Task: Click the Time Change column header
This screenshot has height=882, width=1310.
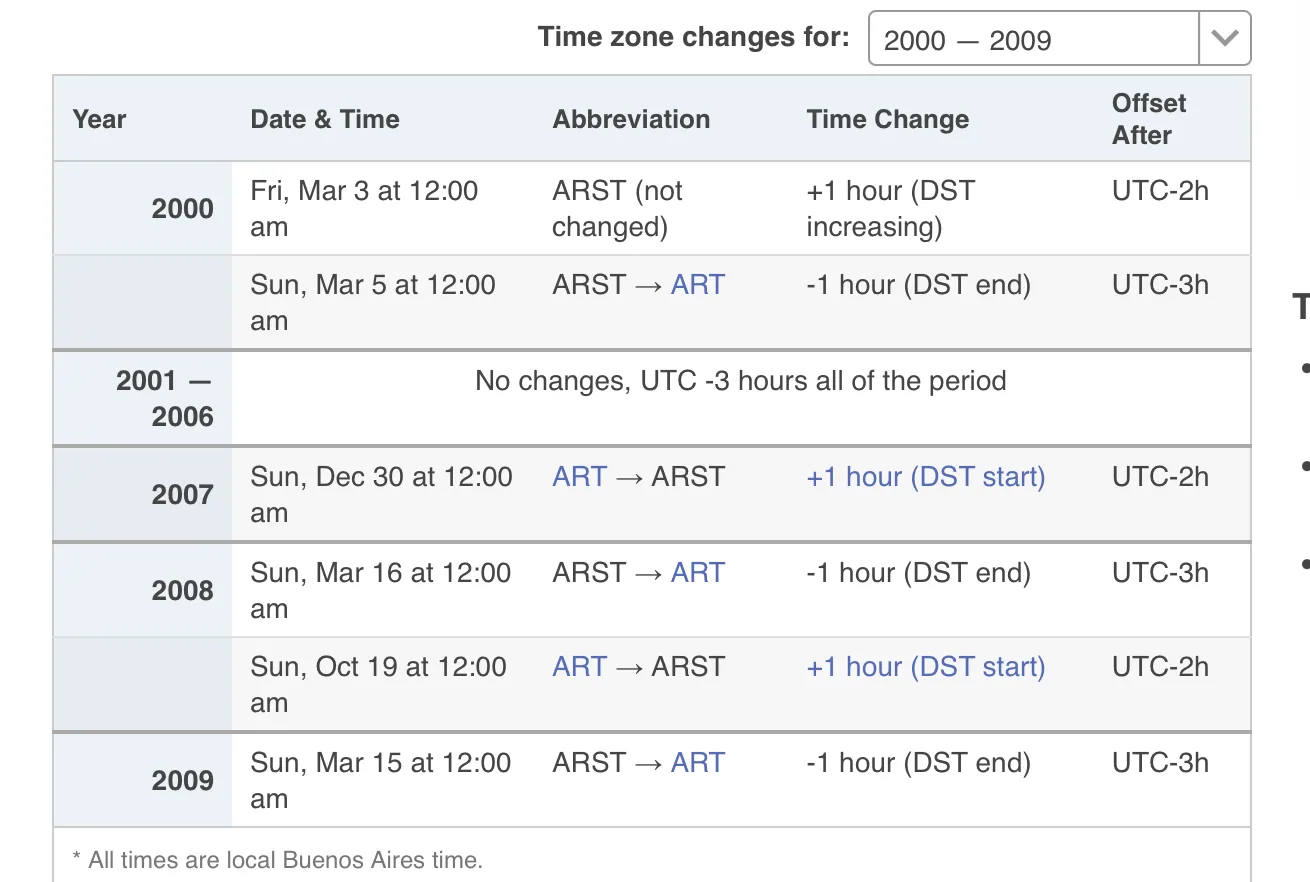Action: pos(887,119)
